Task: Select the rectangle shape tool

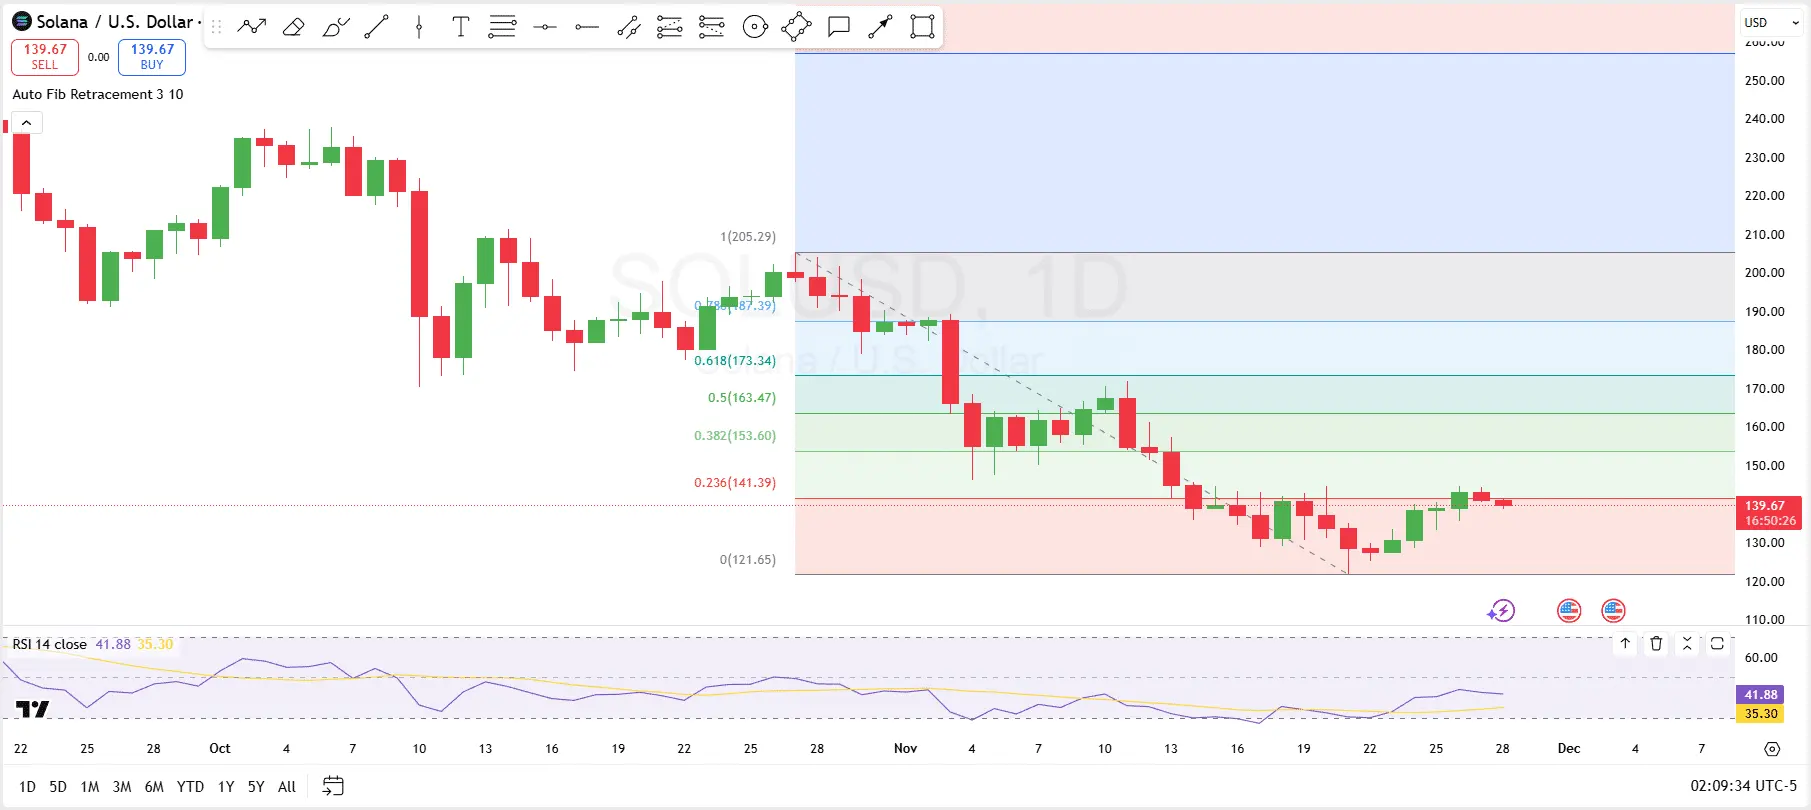Action: pyautogui.click(x=922, y=27)
